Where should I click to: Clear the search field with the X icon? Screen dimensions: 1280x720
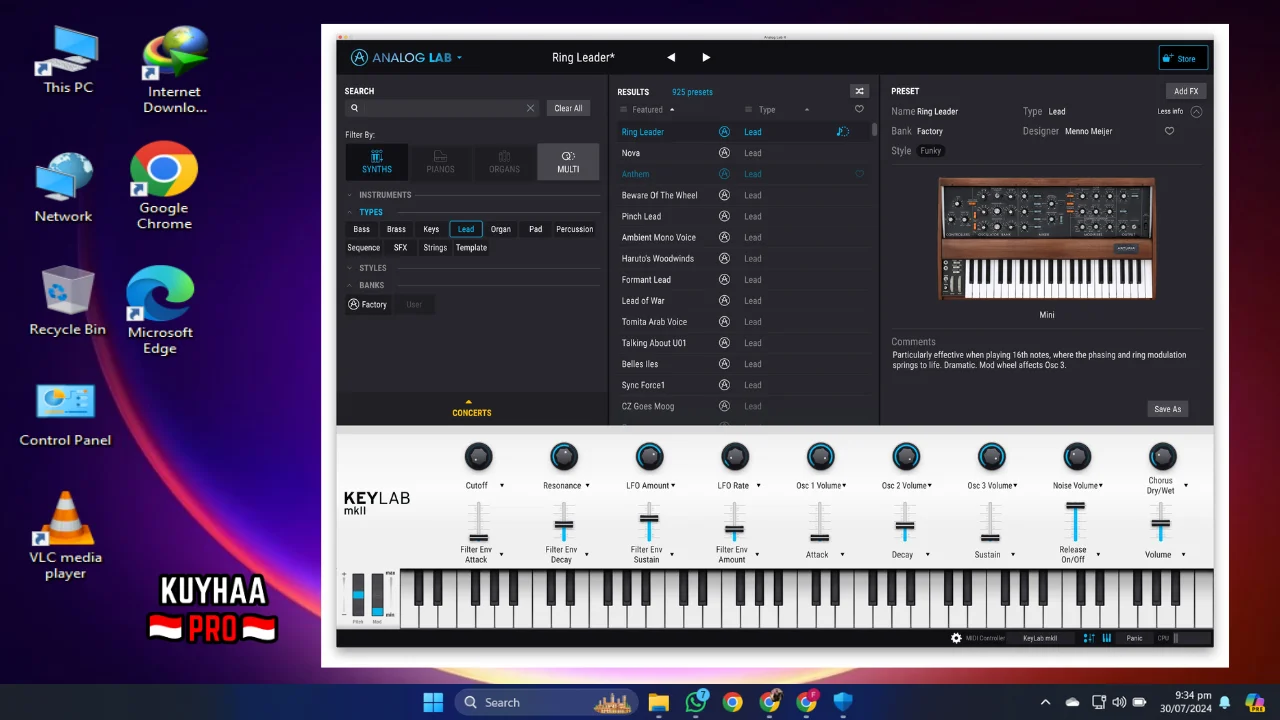tap(530, 108)
